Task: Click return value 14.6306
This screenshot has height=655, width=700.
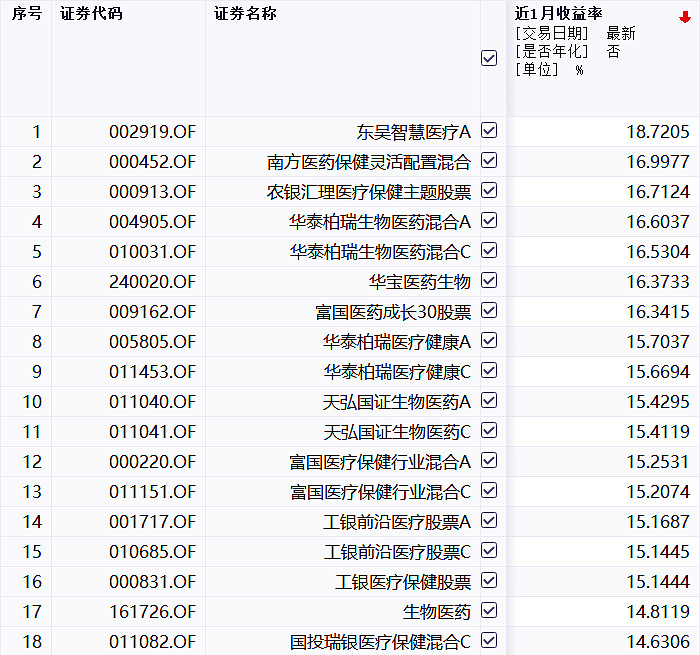Action: 658,642
